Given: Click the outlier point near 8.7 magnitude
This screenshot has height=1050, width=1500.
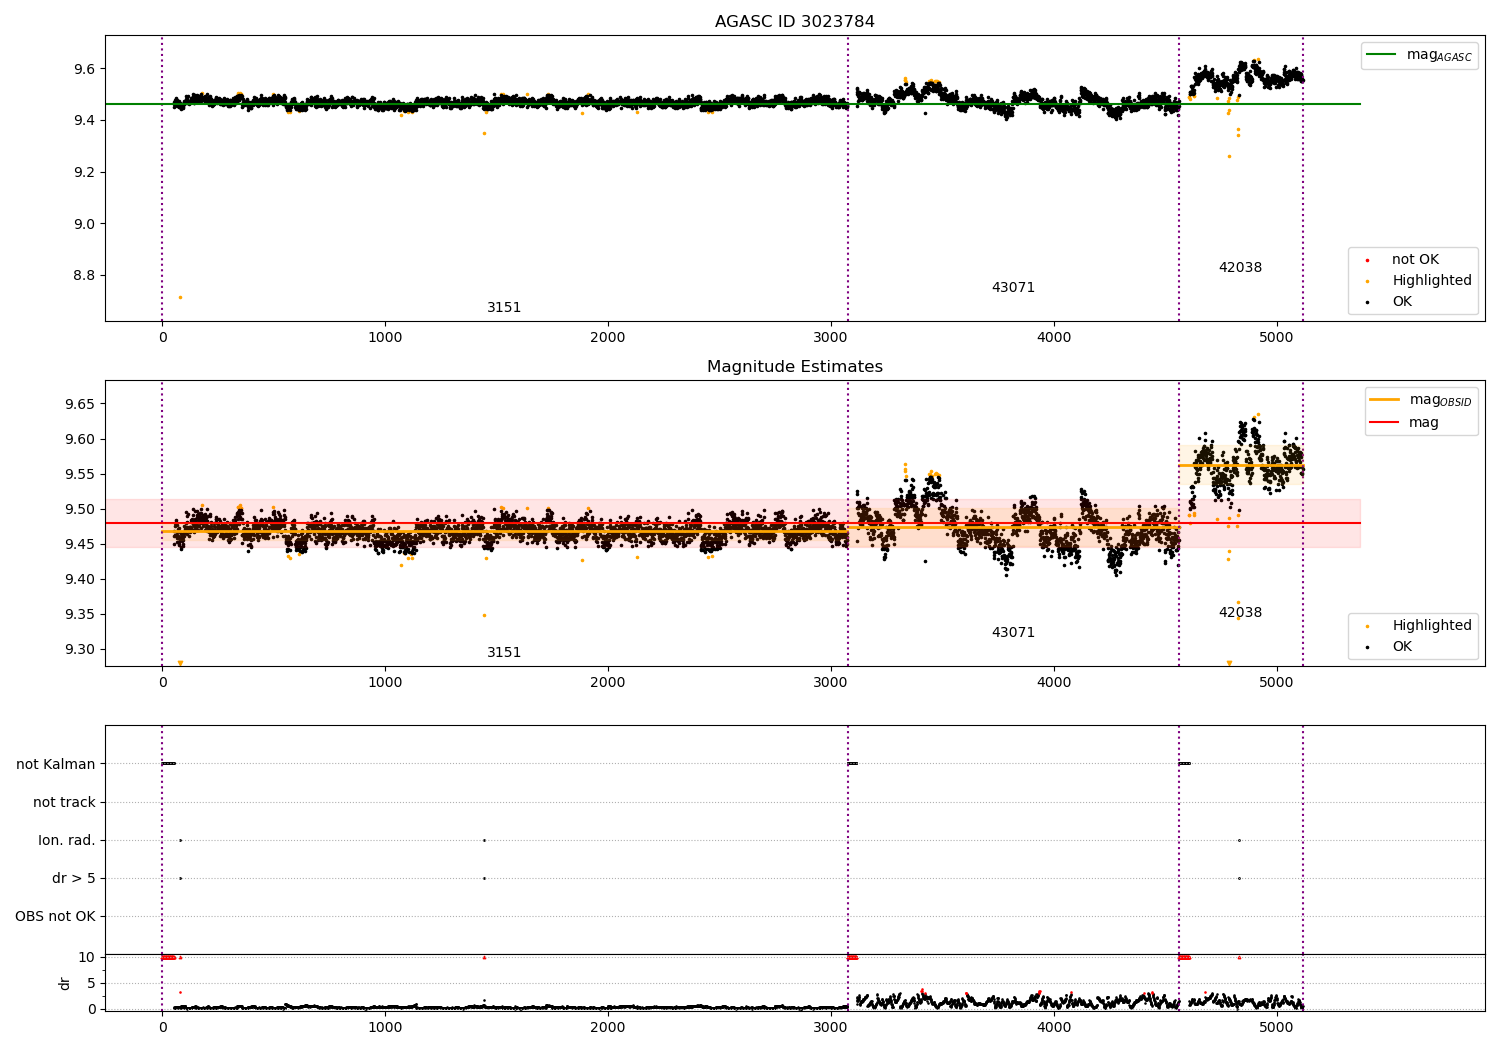Looking at the screenshot, I should (x=180, y=297).
